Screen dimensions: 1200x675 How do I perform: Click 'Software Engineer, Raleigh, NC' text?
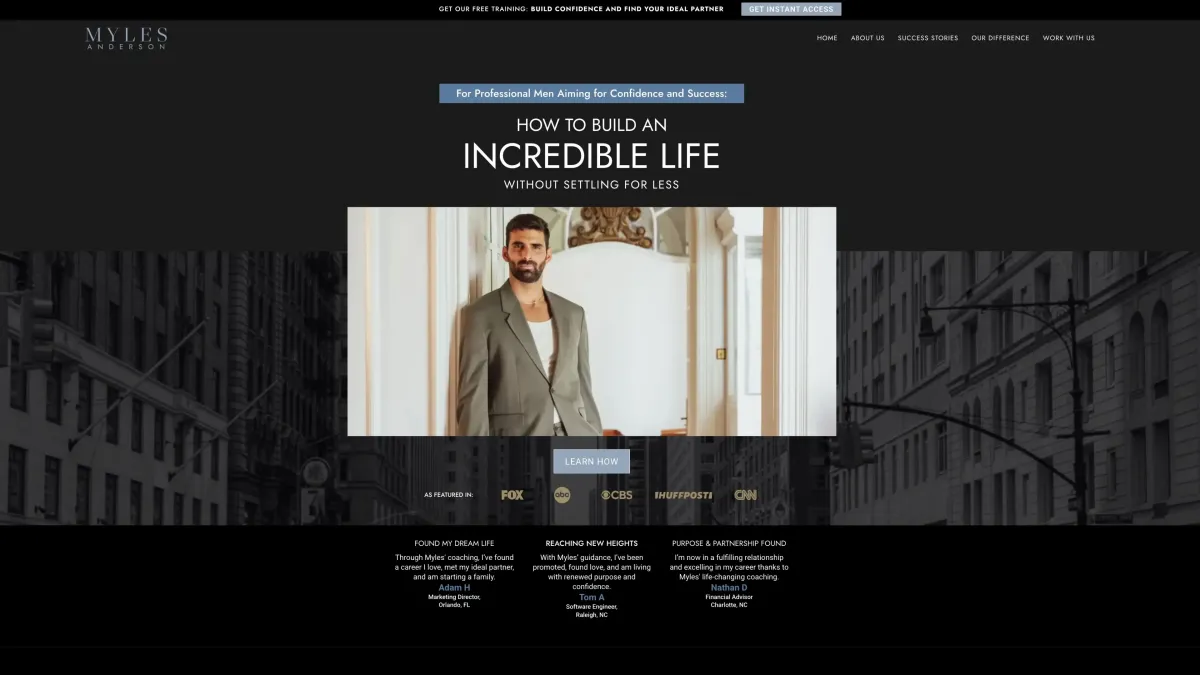[x=592, y=611]
